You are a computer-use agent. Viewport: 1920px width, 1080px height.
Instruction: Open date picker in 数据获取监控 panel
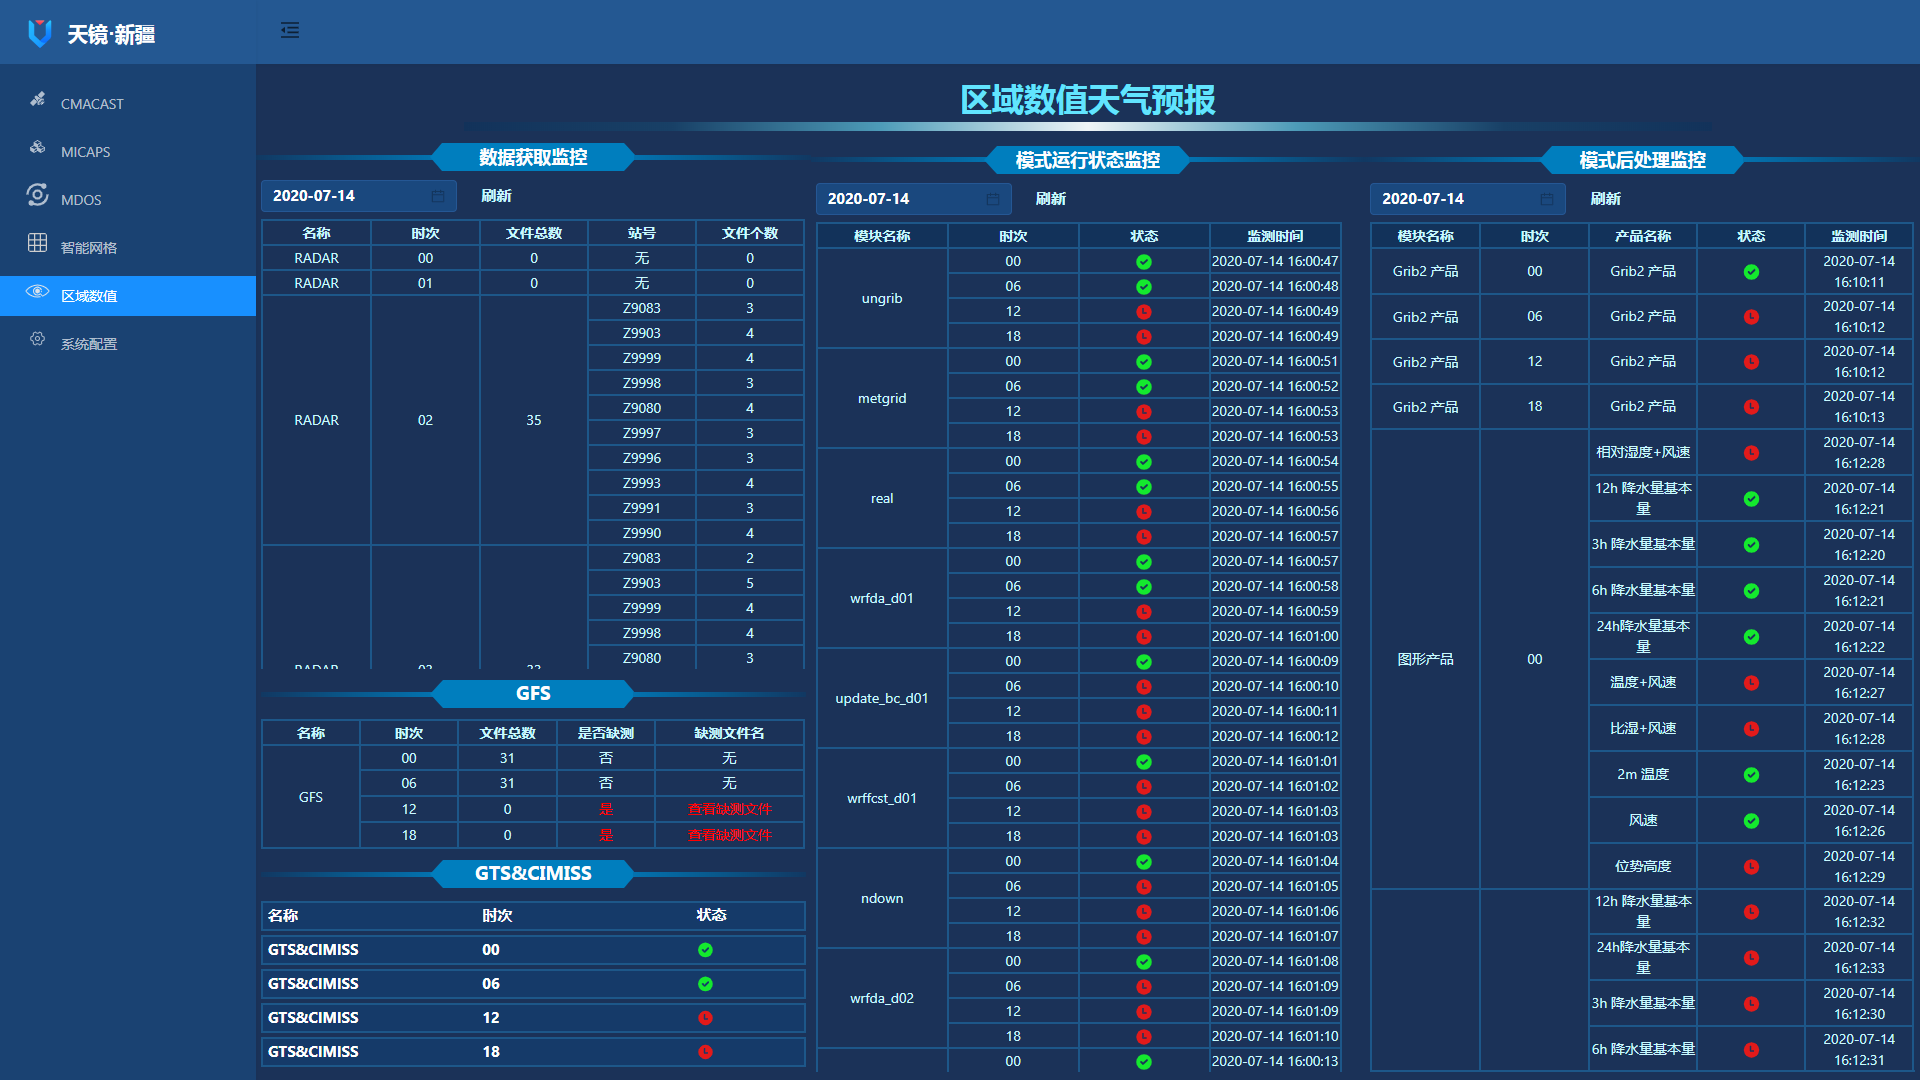359,196
